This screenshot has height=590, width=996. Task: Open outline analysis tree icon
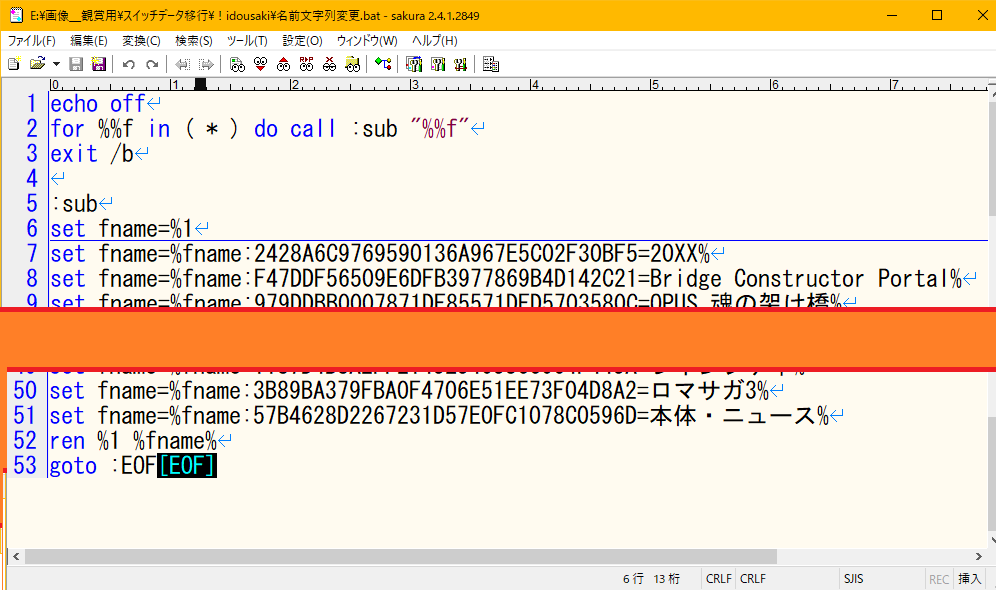pyautogui.click(x=383, y=64)
